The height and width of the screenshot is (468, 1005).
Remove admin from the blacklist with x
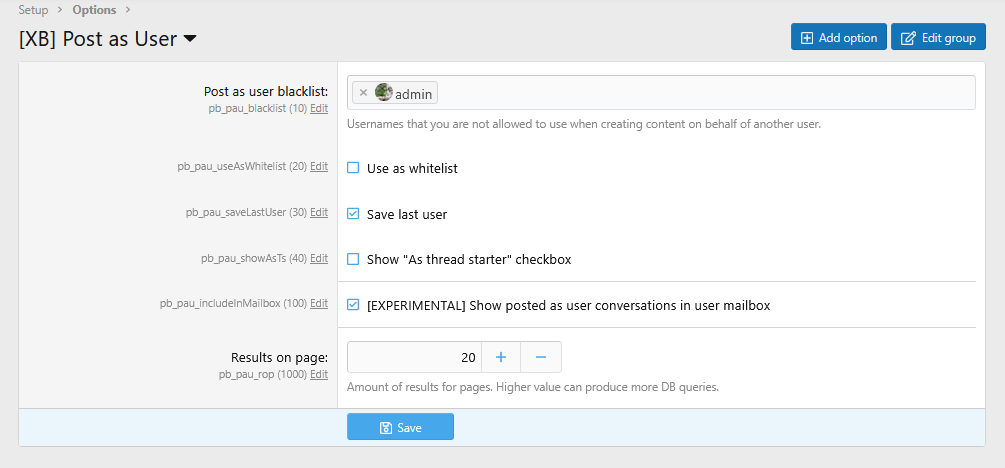click(x=363, y=93)
